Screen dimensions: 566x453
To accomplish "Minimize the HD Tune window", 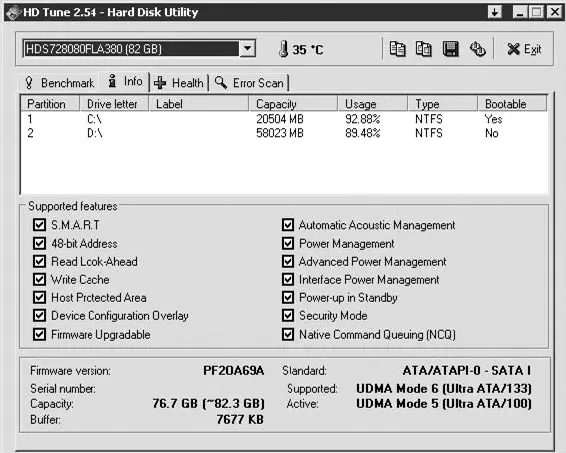I will (520, 12).
